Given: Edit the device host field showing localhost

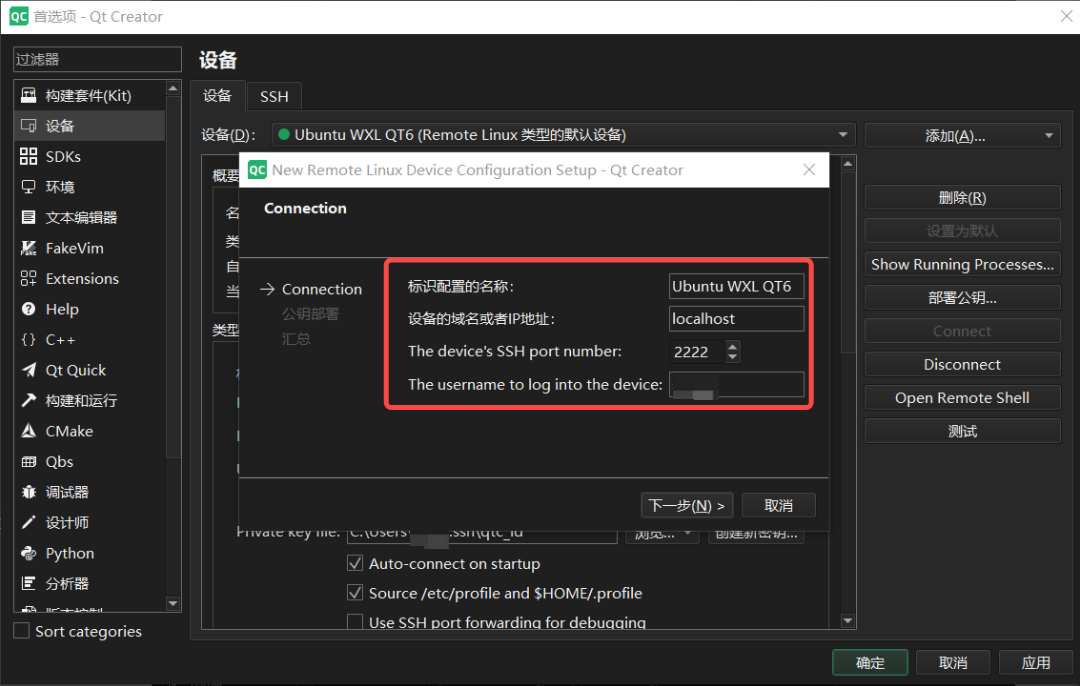Looking at the screenshot, I should pos(736,319).
